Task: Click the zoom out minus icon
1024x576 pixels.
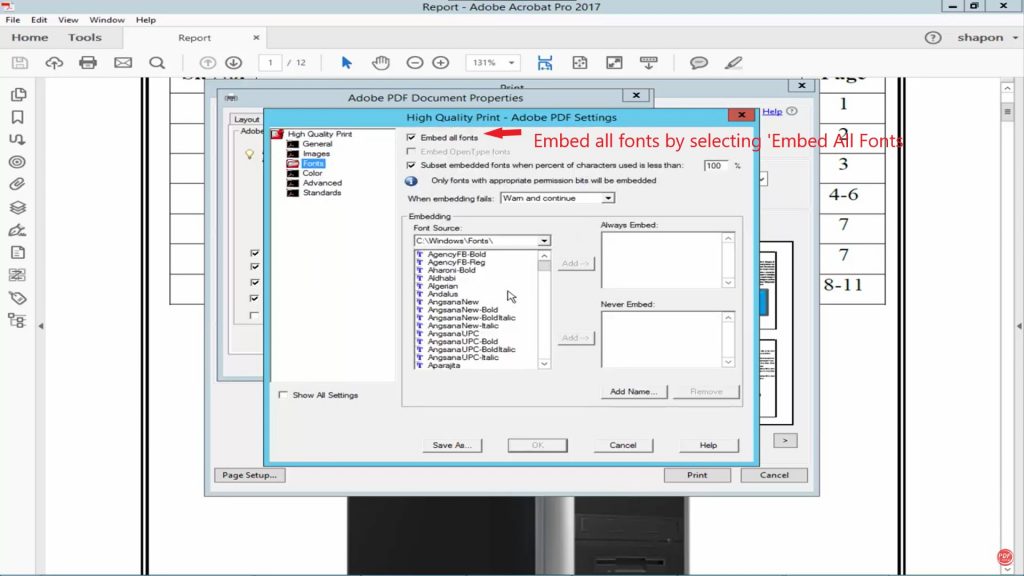Action: 415,63
